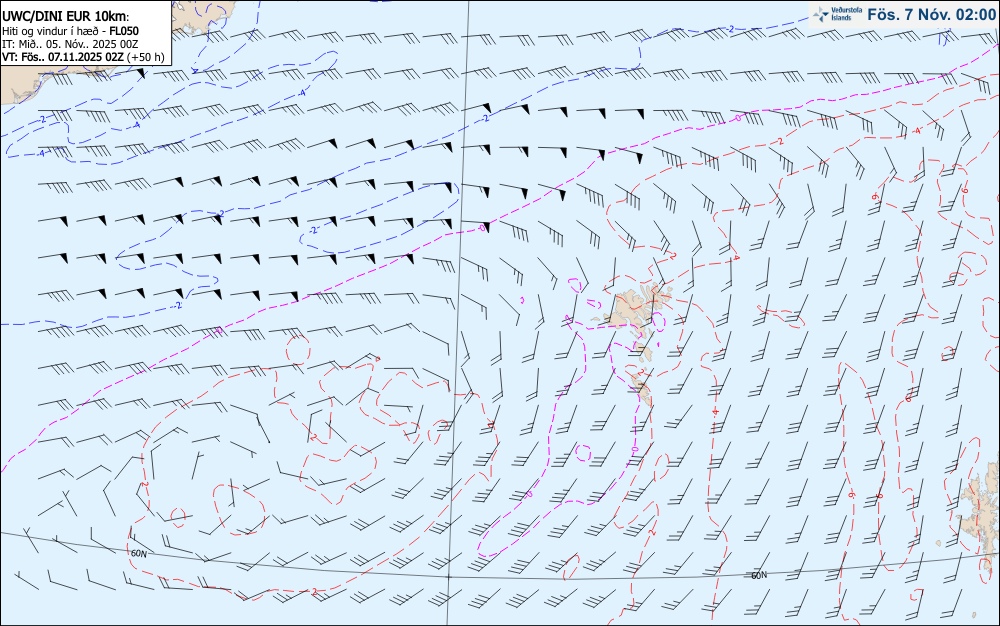Click the 'VT: Fös.. 07.11.2025 02Z (+50 h)' line
This screenshot has width=1000, height=626.
[x=83, y=57]
